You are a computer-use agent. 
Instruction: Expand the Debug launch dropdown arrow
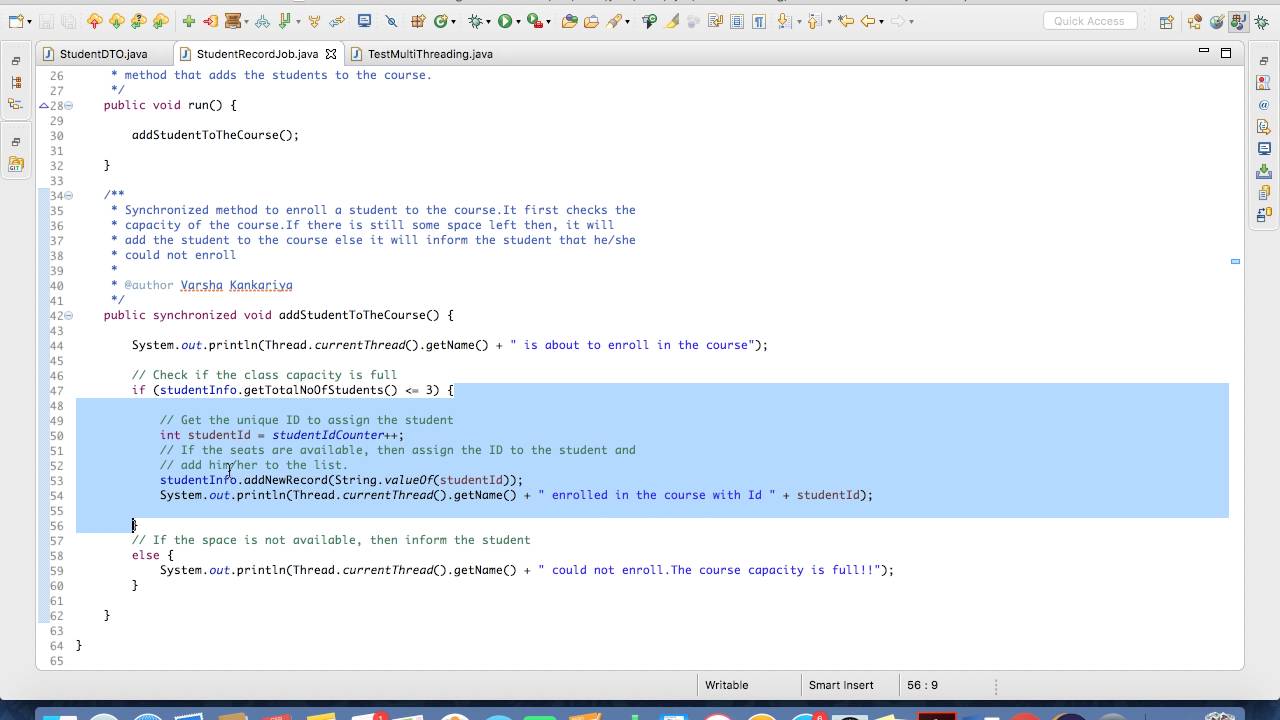click(488, 21)
